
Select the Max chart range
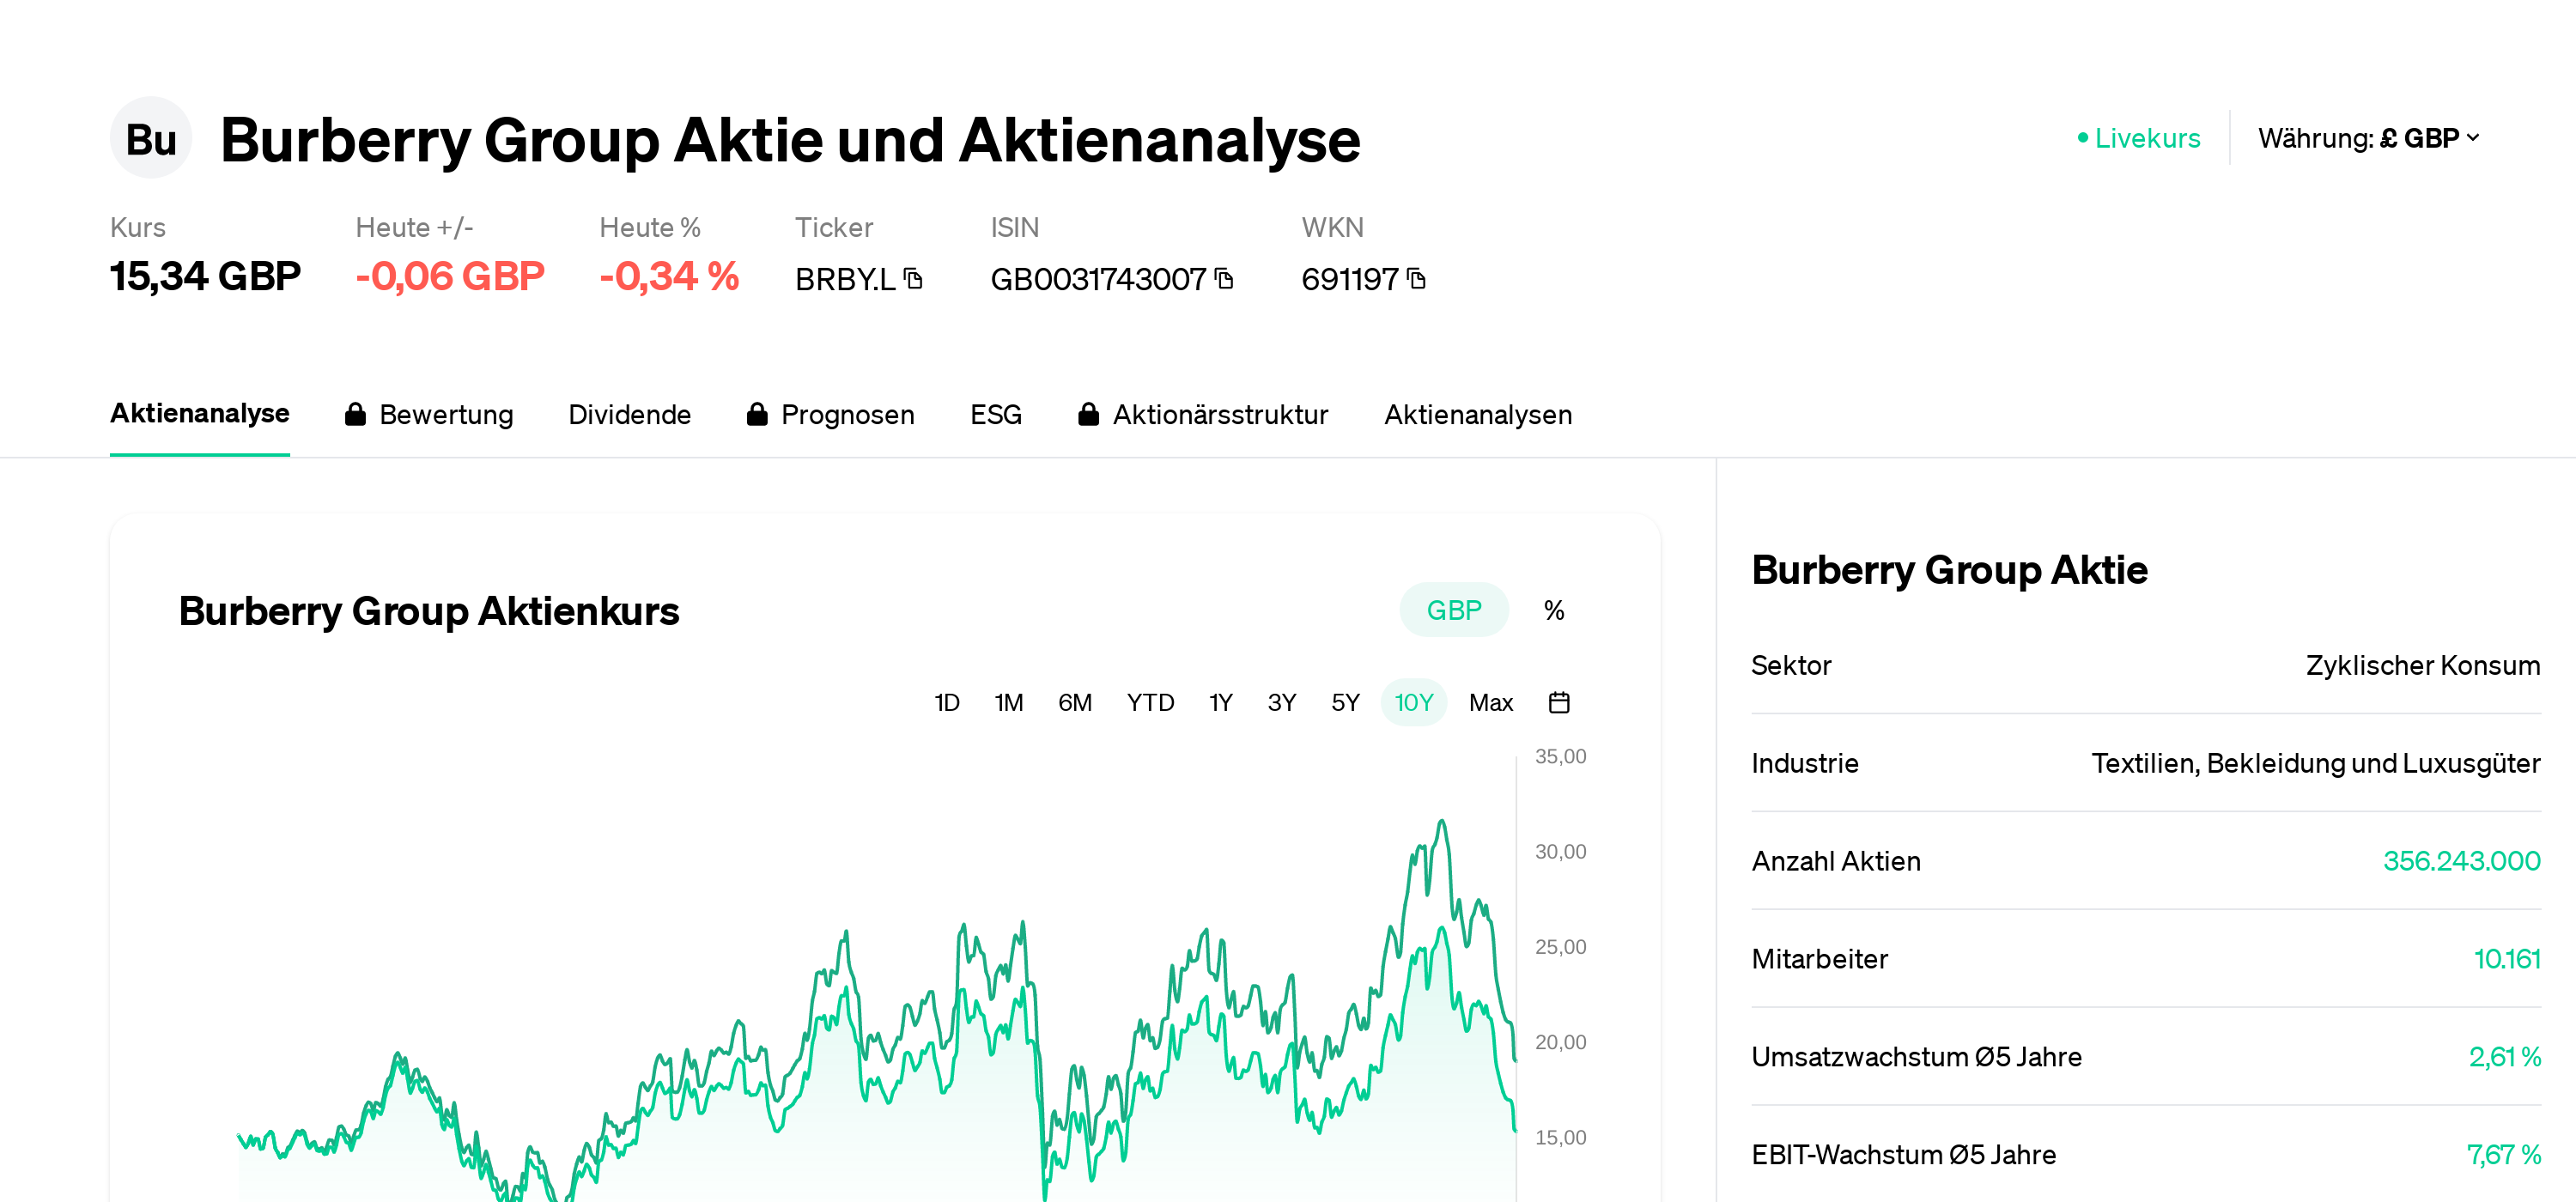click(1491, 702)
